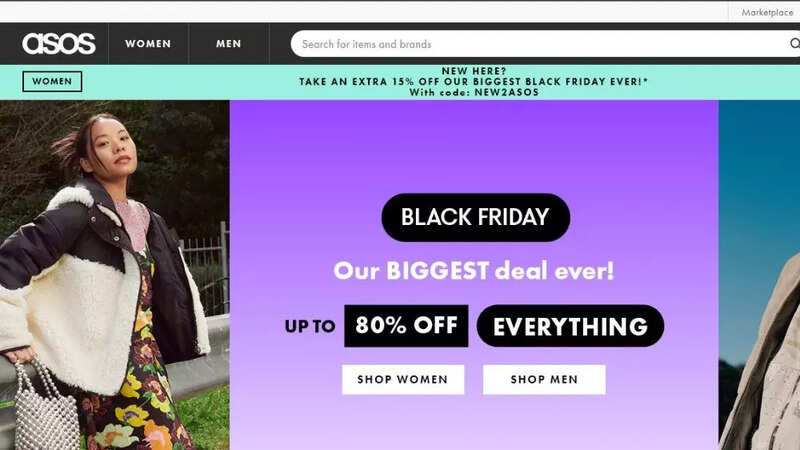Click the beaded handbag in the photo
Screen dimensions: 800x450
(x=46, y=406)
